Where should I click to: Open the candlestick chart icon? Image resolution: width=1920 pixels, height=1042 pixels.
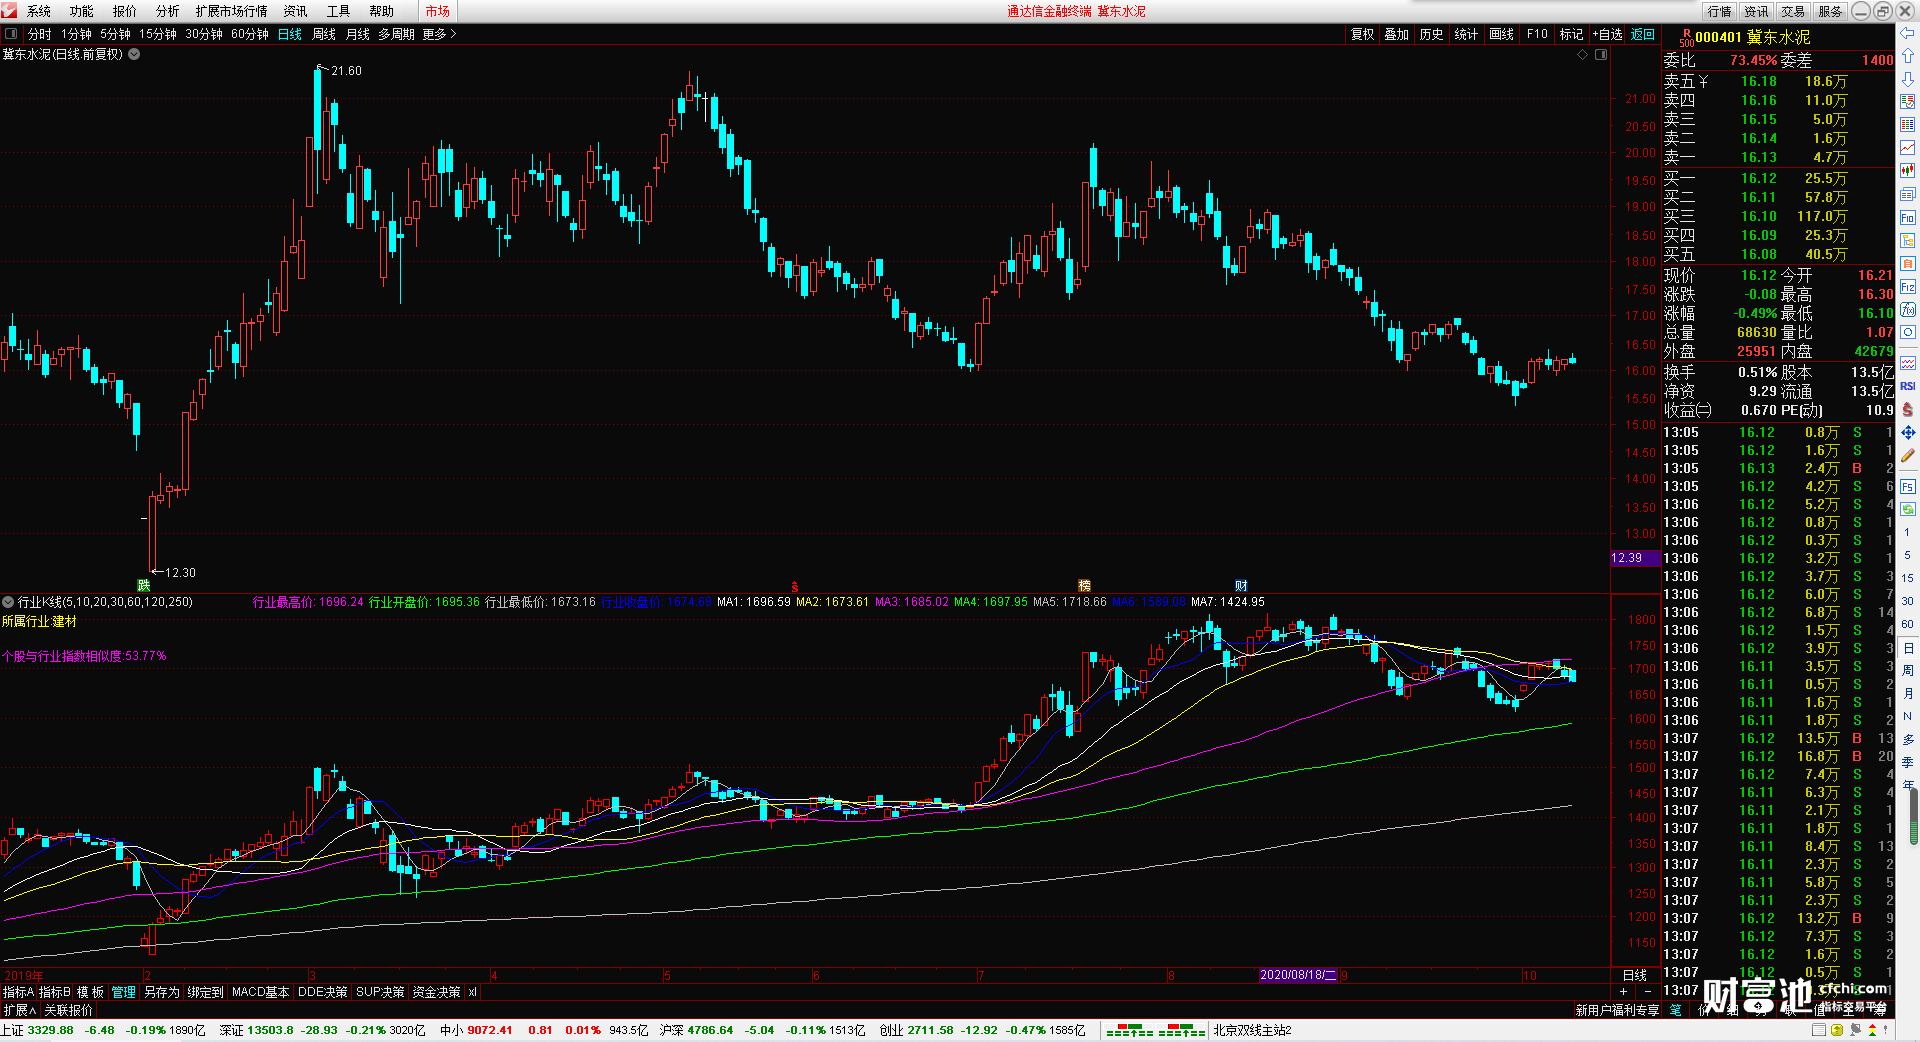pyautogui.click(x=1908, y=171)
